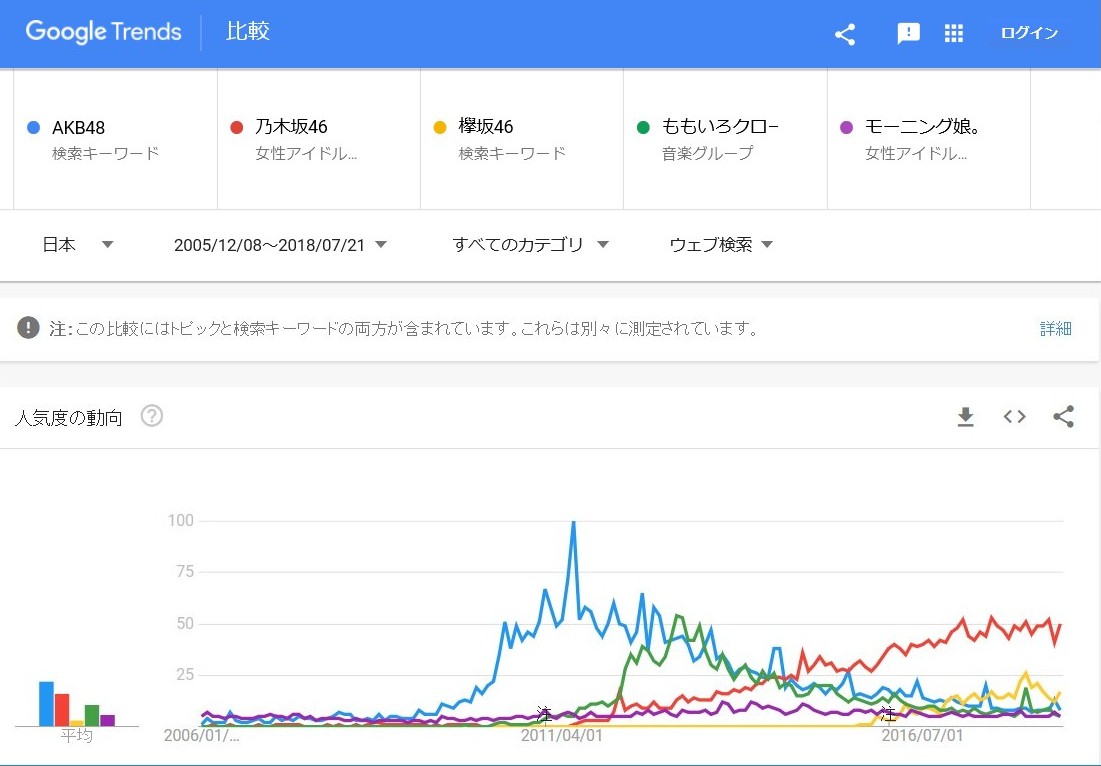This screenshot has width=1101, height=766.
Task: Open help for 人気度の動向
Action: (x=152, y=417)
